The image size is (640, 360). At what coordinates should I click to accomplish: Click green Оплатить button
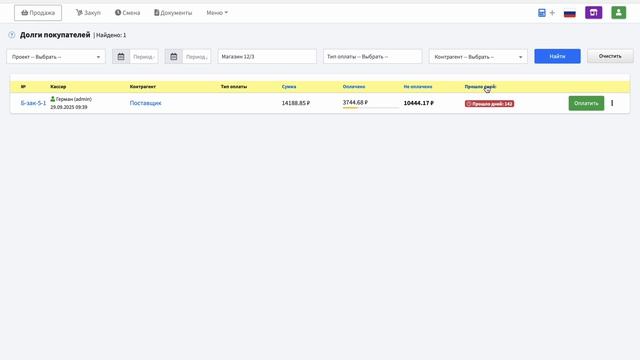(x=586, y=103)
